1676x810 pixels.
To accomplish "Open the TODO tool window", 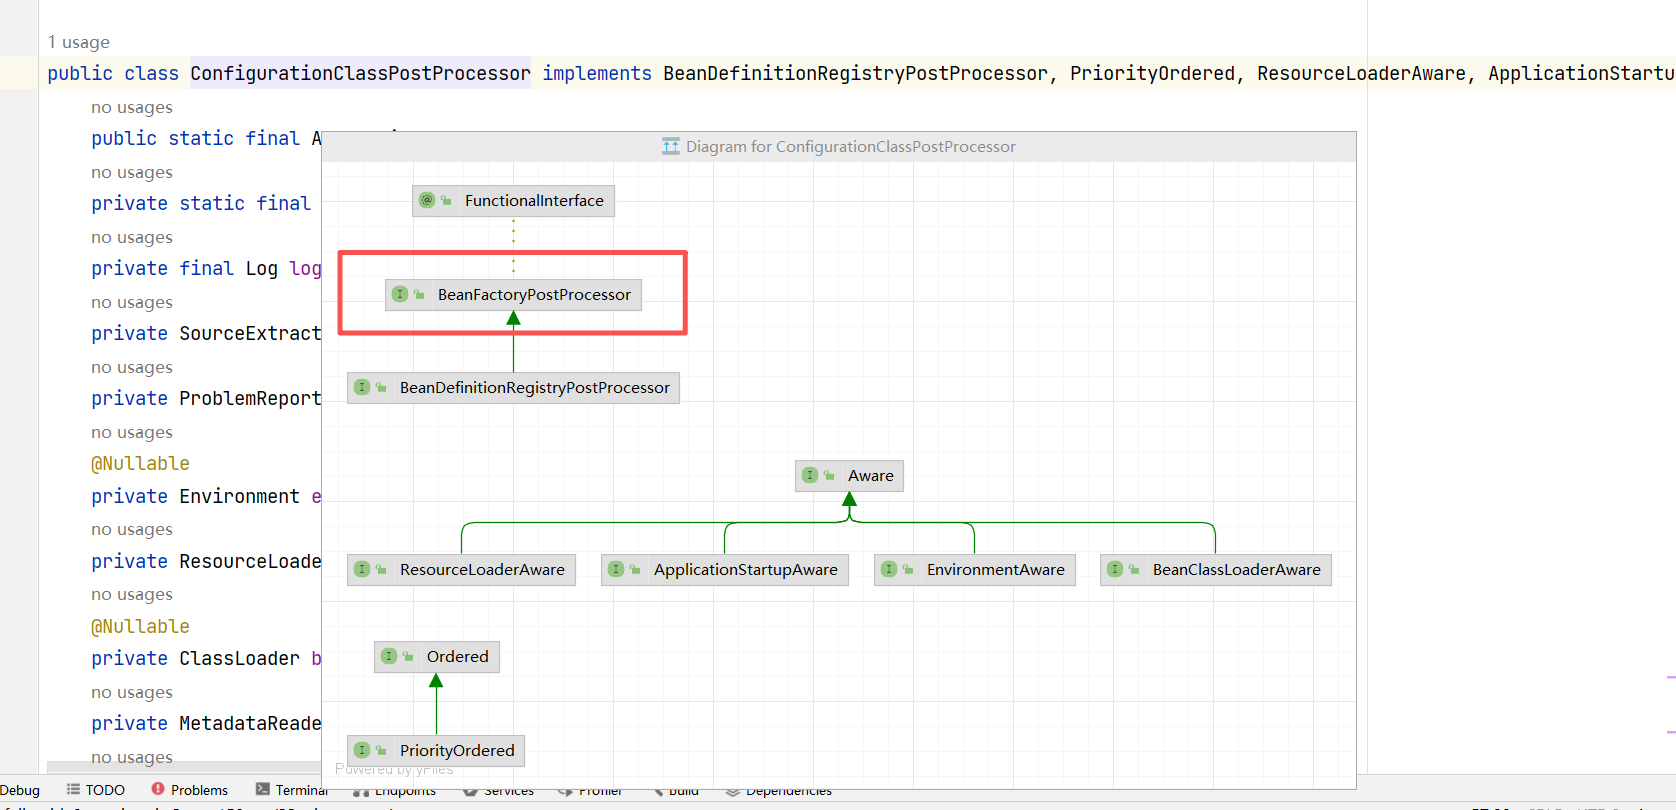I will click(96, 790).
